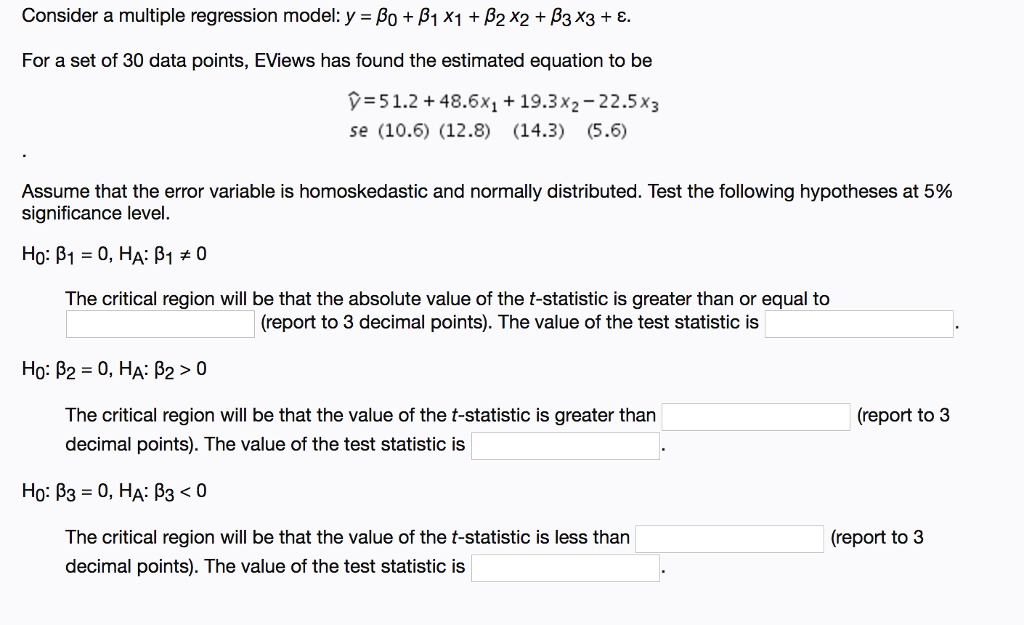The width and height of the screenshot is (1024, 625).
Task: Click the critical value box after "greater than"
Action: point(756,417)
